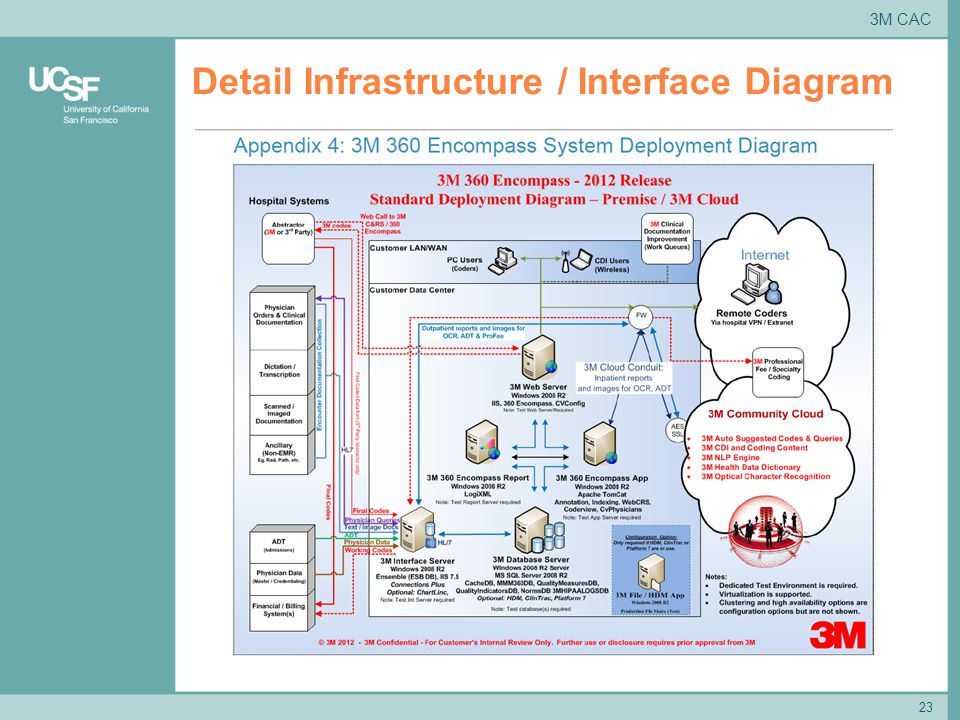Click the '3M CAC' header text

(900, 19)
